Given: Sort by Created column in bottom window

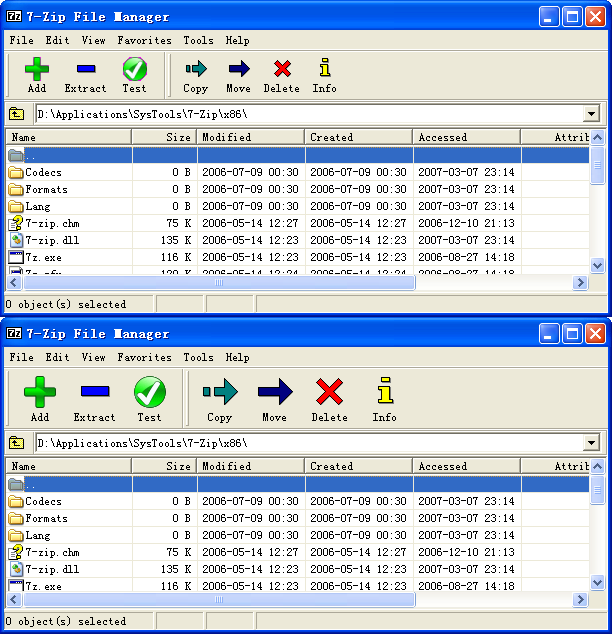Looking at the screenshot, I should click(359, 467).
